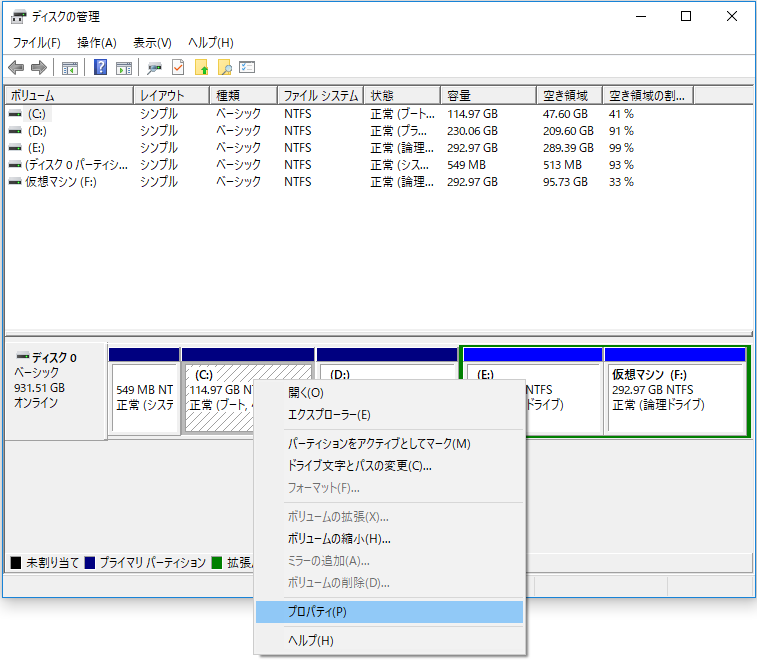Click the back arrow toolbar icon
The image size is (757, 669).
[16, 68]
